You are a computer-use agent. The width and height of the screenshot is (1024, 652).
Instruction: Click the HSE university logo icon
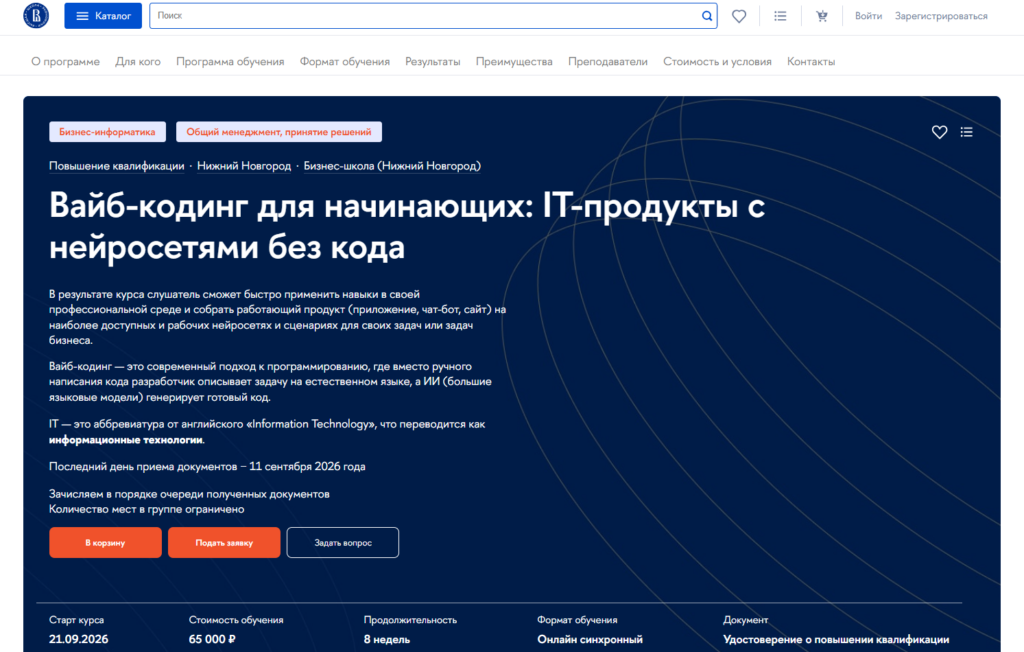tap(36, 16)
